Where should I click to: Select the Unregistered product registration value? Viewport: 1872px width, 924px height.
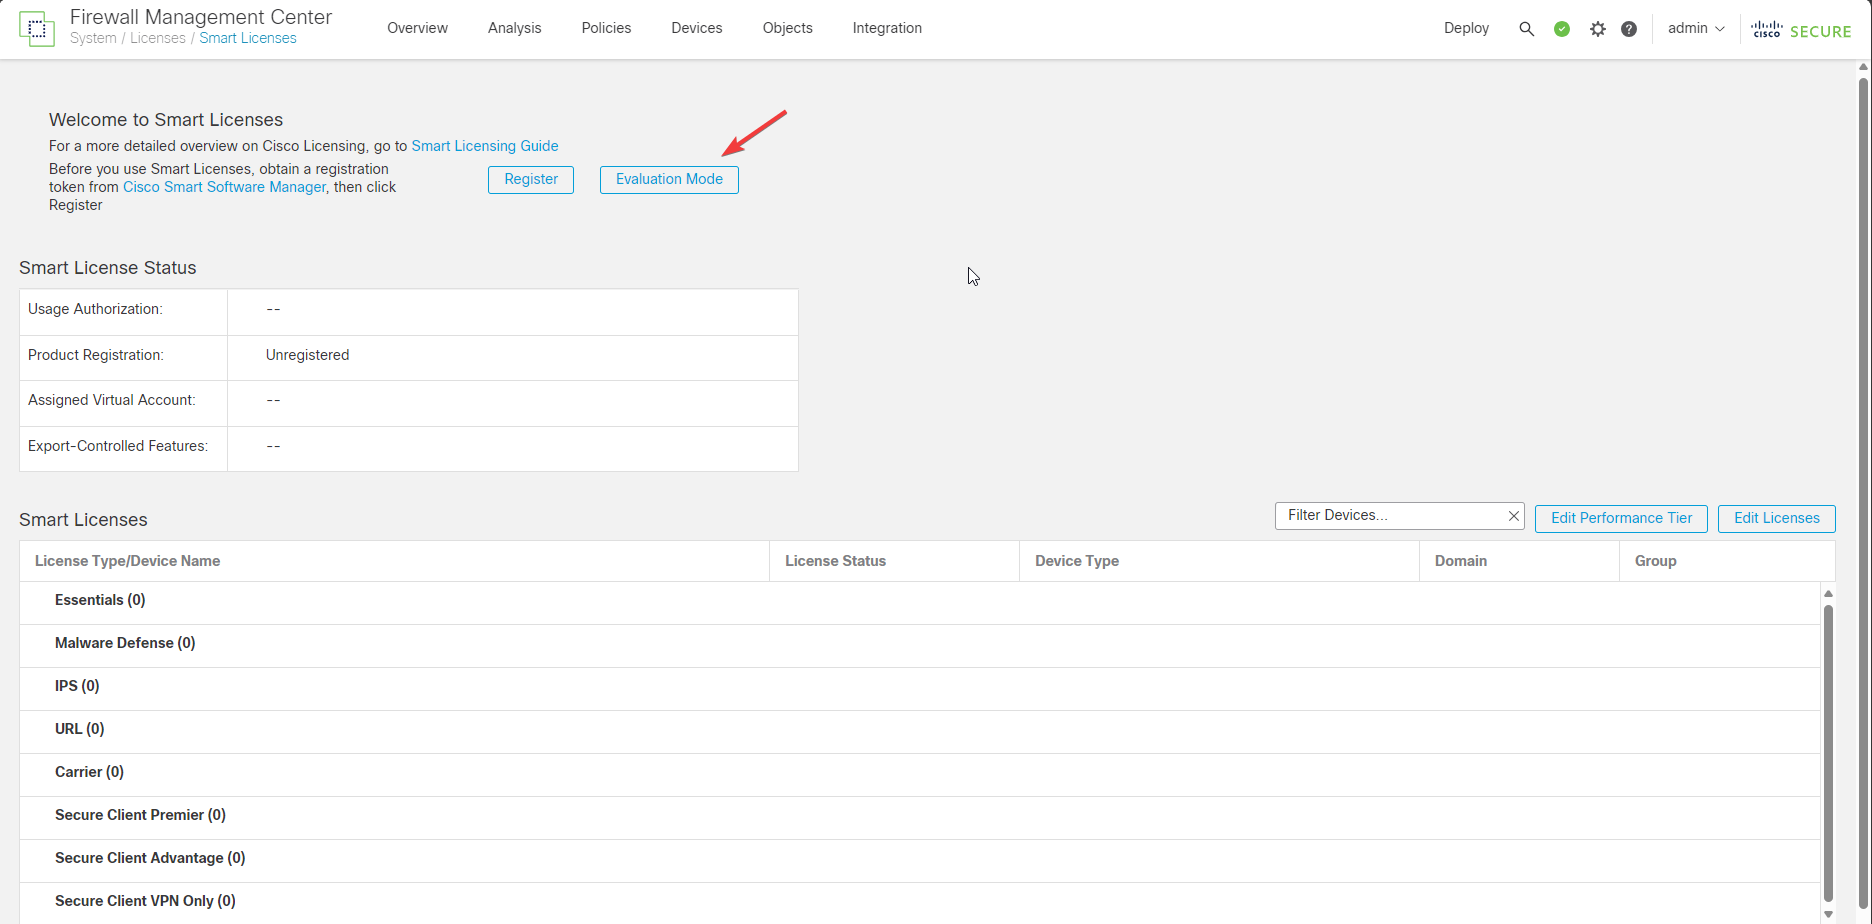coord(307,355)
